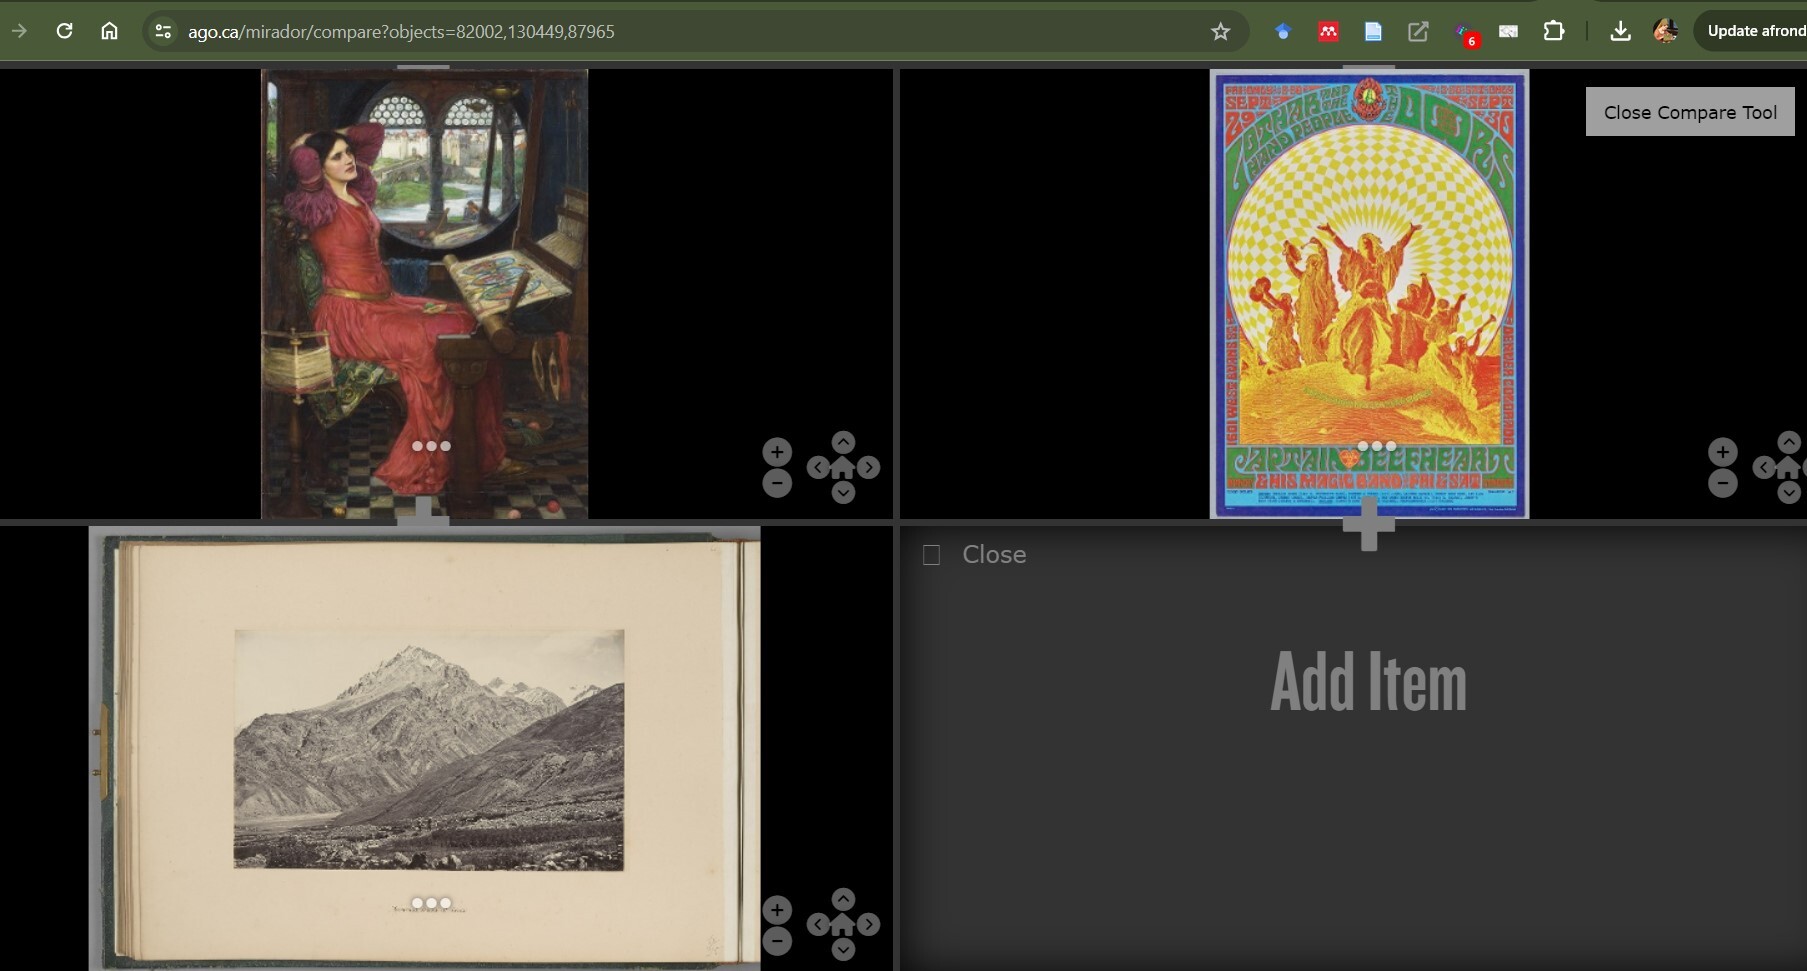The width and height of the screenshot is (1807, 971).
Task: Open the red Mendeley extension
Action: (1328, 31)
